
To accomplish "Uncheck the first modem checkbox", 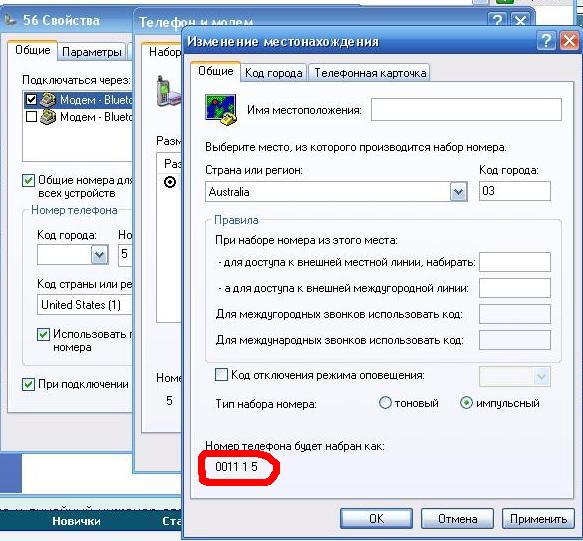I will (x=31, y=99).
